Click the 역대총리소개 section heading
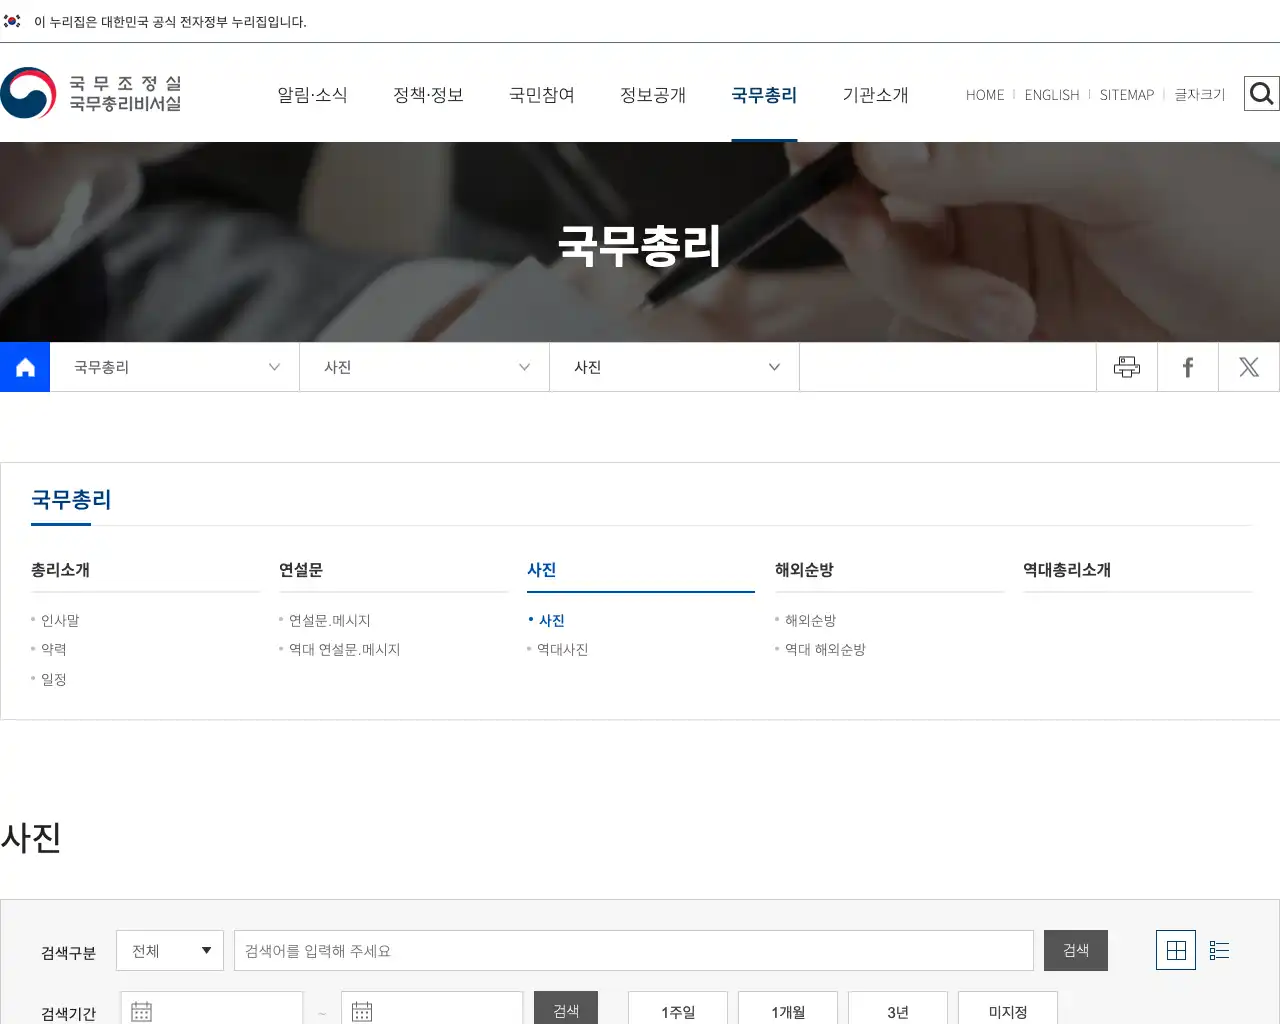The height and width of the screenshot is (1024, 1280). [x=1067, y=570]
